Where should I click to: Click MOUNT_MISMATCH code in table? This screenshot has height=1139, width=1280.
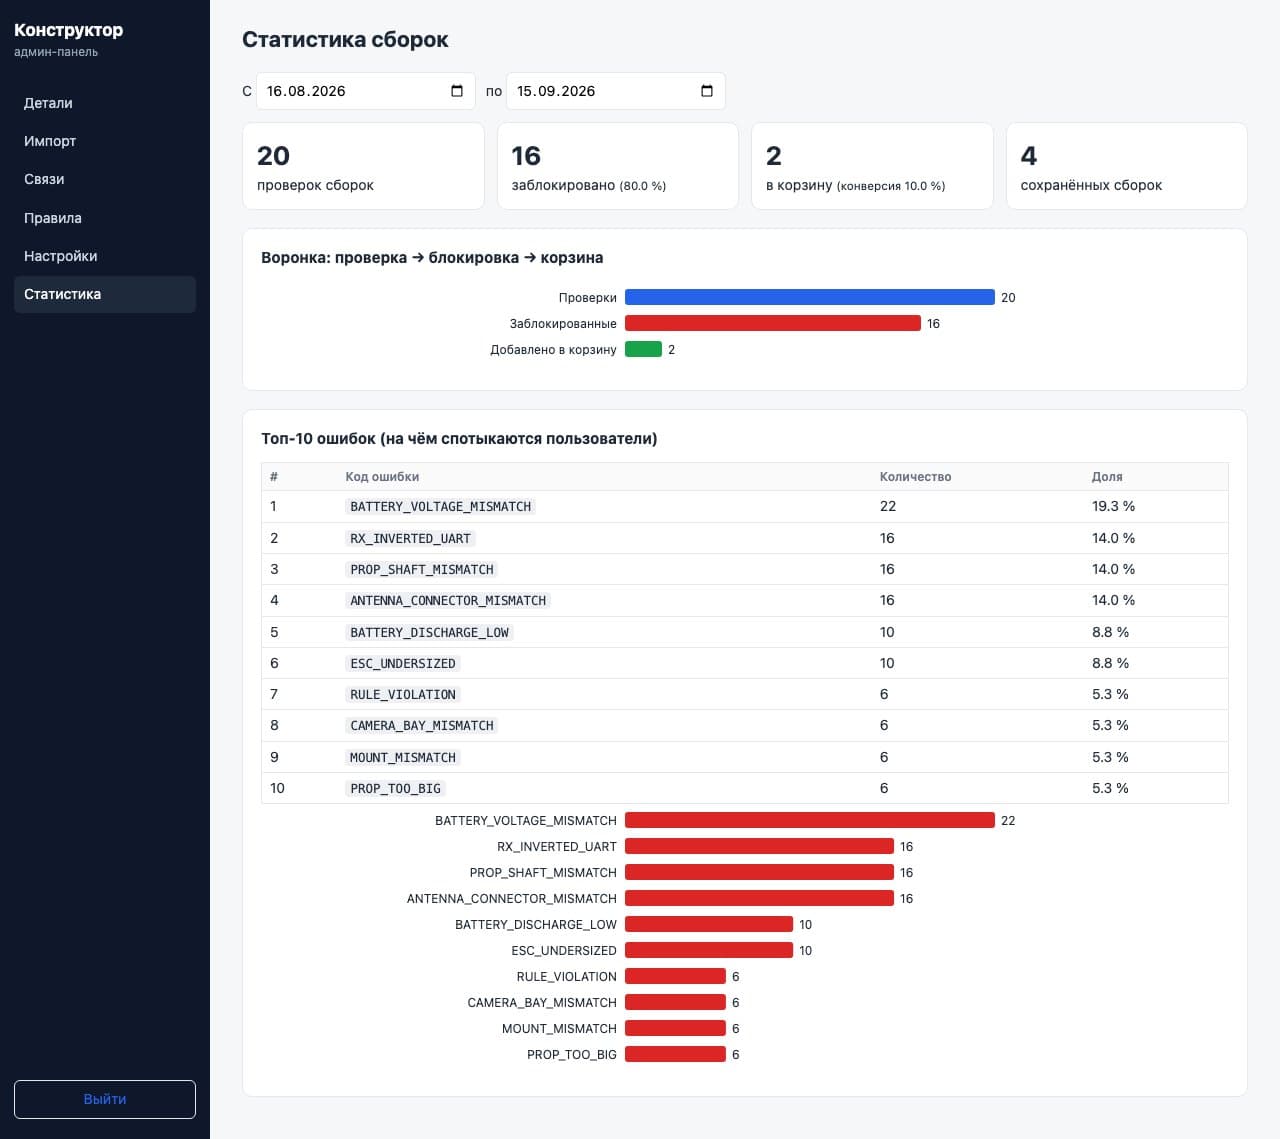tap(403, 757)
